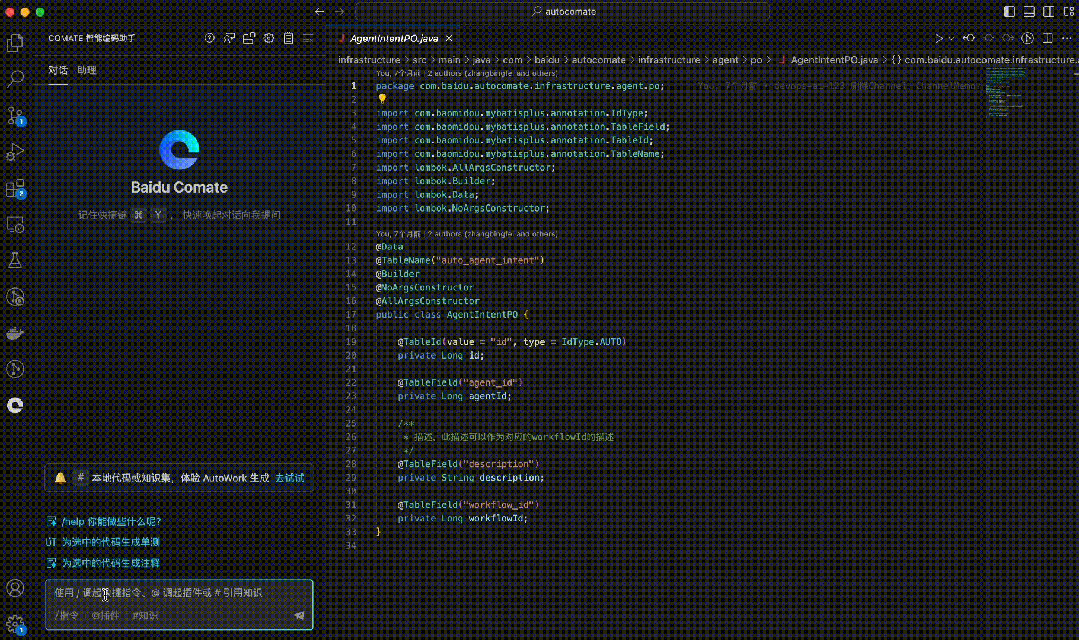Expand the agent breadcrumb segment

[725, 60]
